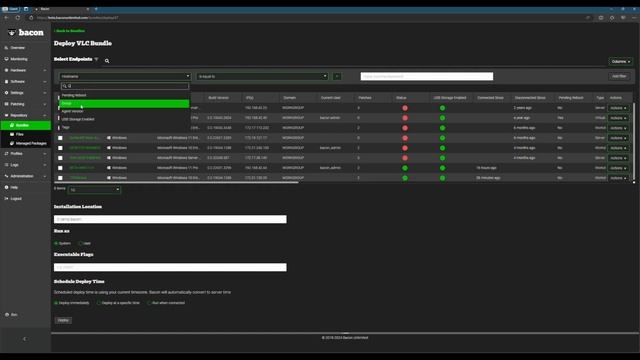Select Run when connected radio option
The width and height of the screenshot is (640, 360).
149,303
